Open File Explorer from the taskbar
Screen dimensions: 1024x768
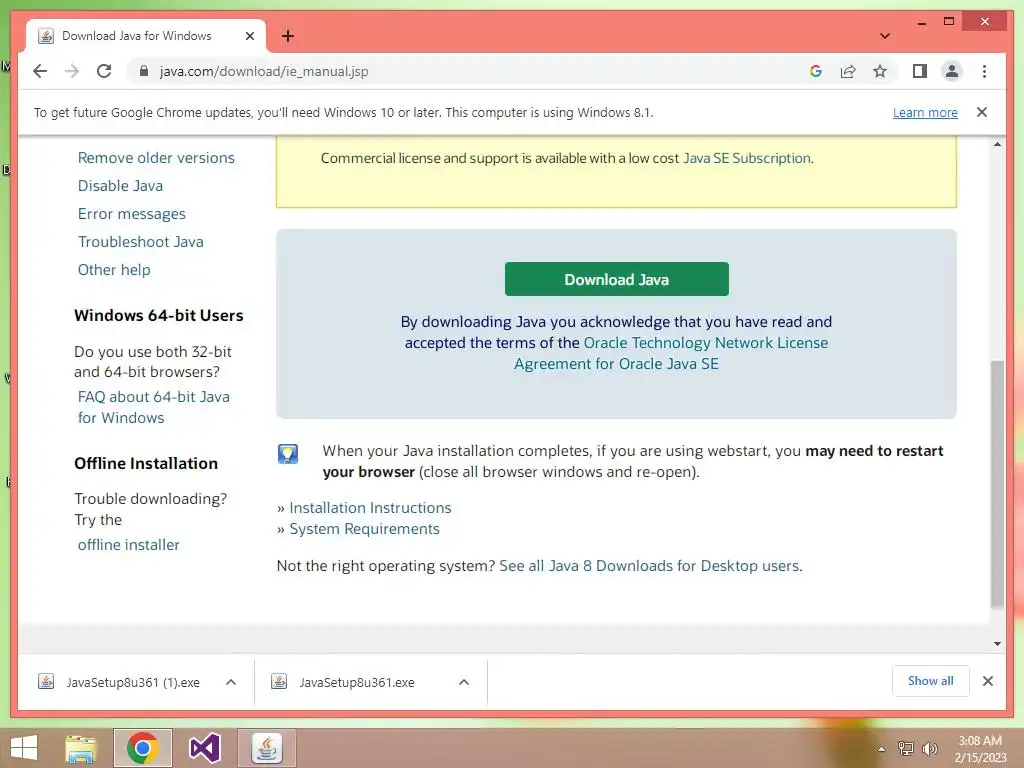point(82,748)
